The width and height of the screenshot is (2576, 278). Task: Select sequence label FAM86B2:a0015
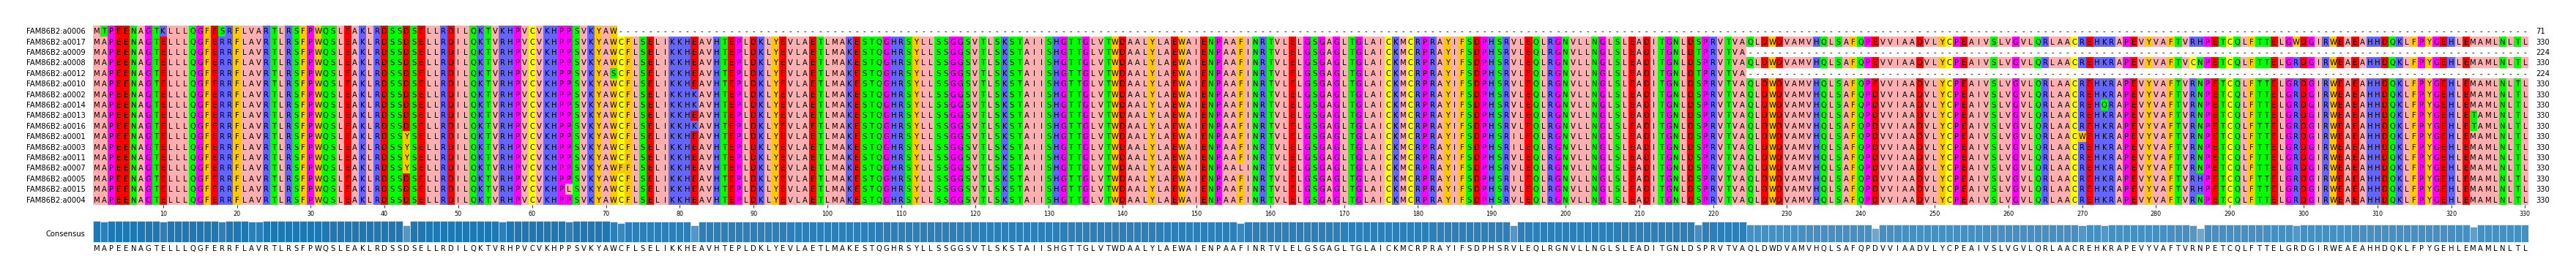(x=56, y=189)
